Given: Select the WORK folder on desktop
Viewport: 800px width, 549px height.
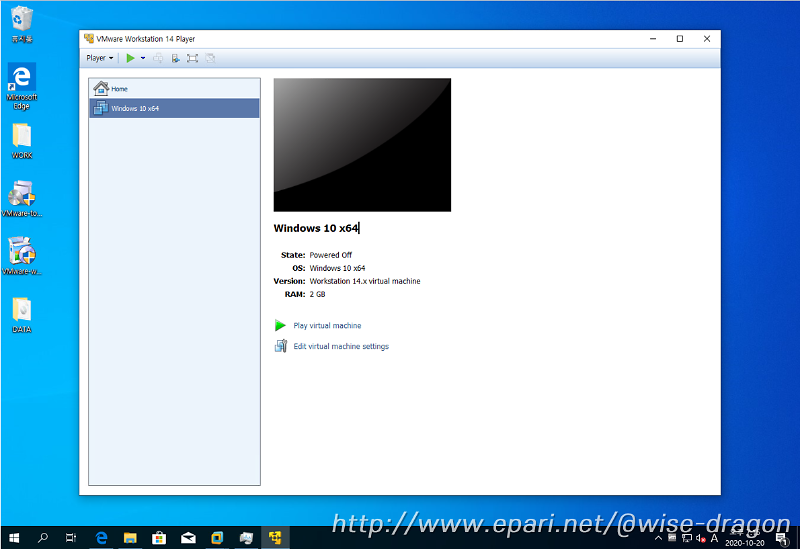Looking at the screenshot, I should click(22, 141).
